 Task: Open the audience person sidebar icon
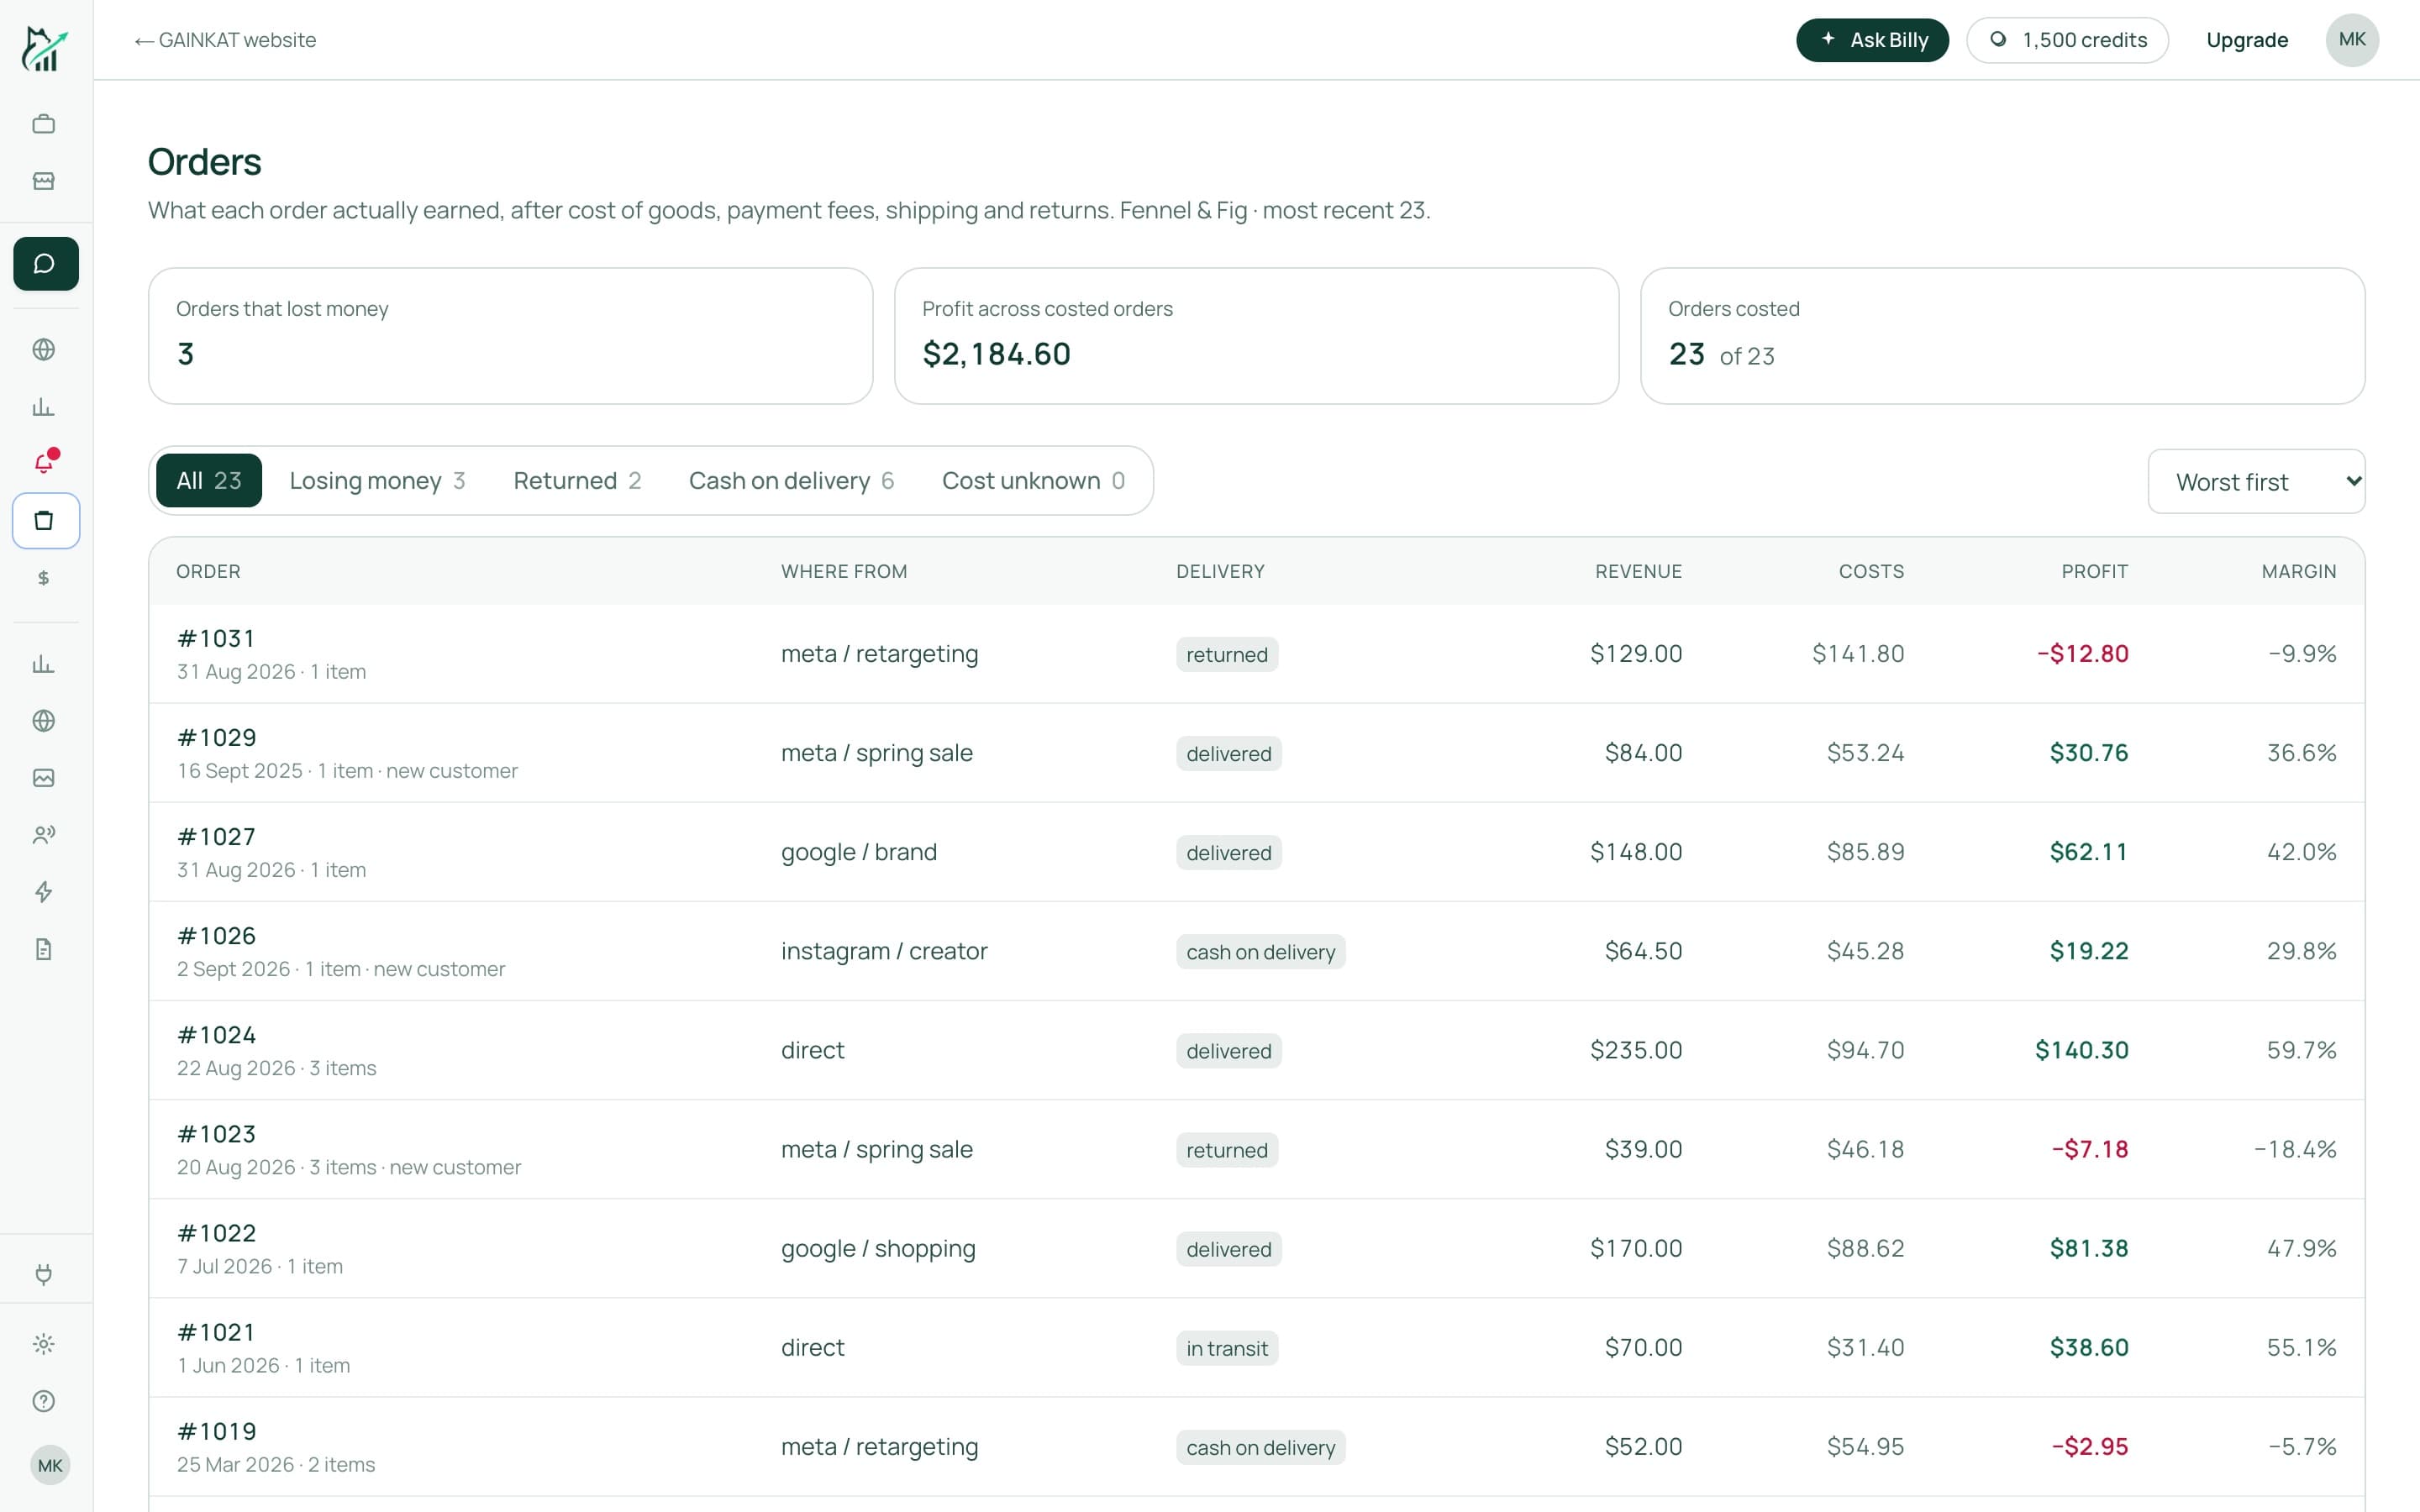click(x=44, y=835)
